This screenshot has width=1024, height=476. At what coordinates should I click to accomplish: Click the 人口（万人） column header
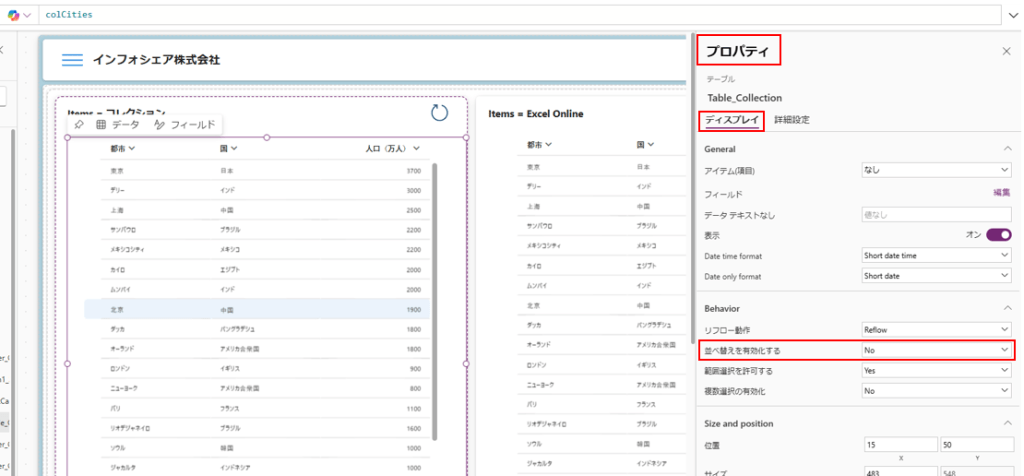[x=392, y=149]
